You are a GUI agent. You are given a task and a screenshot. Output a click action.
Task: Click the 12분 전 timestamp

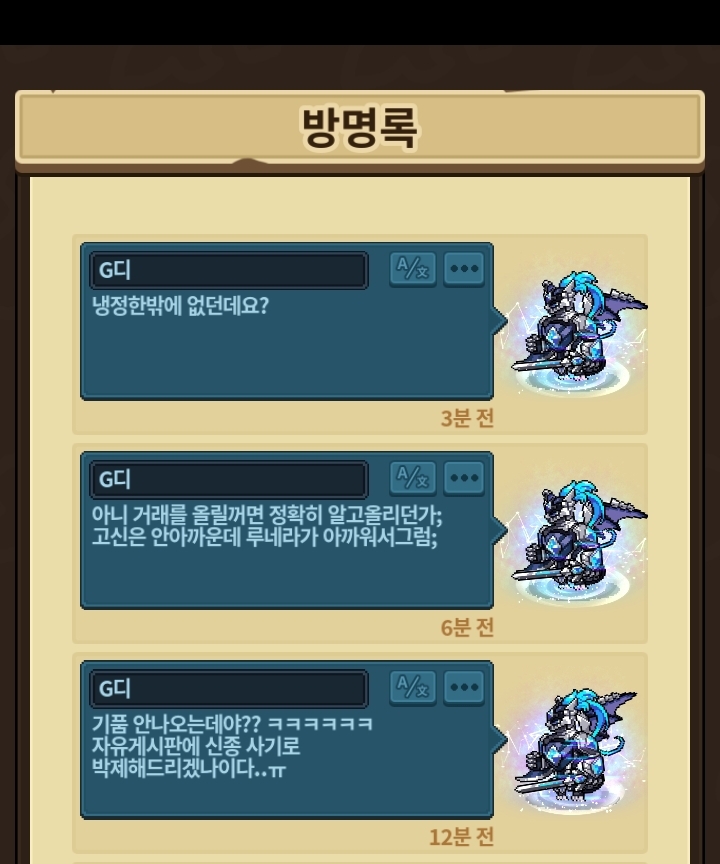pyautogui.click(x=461, y=837)
